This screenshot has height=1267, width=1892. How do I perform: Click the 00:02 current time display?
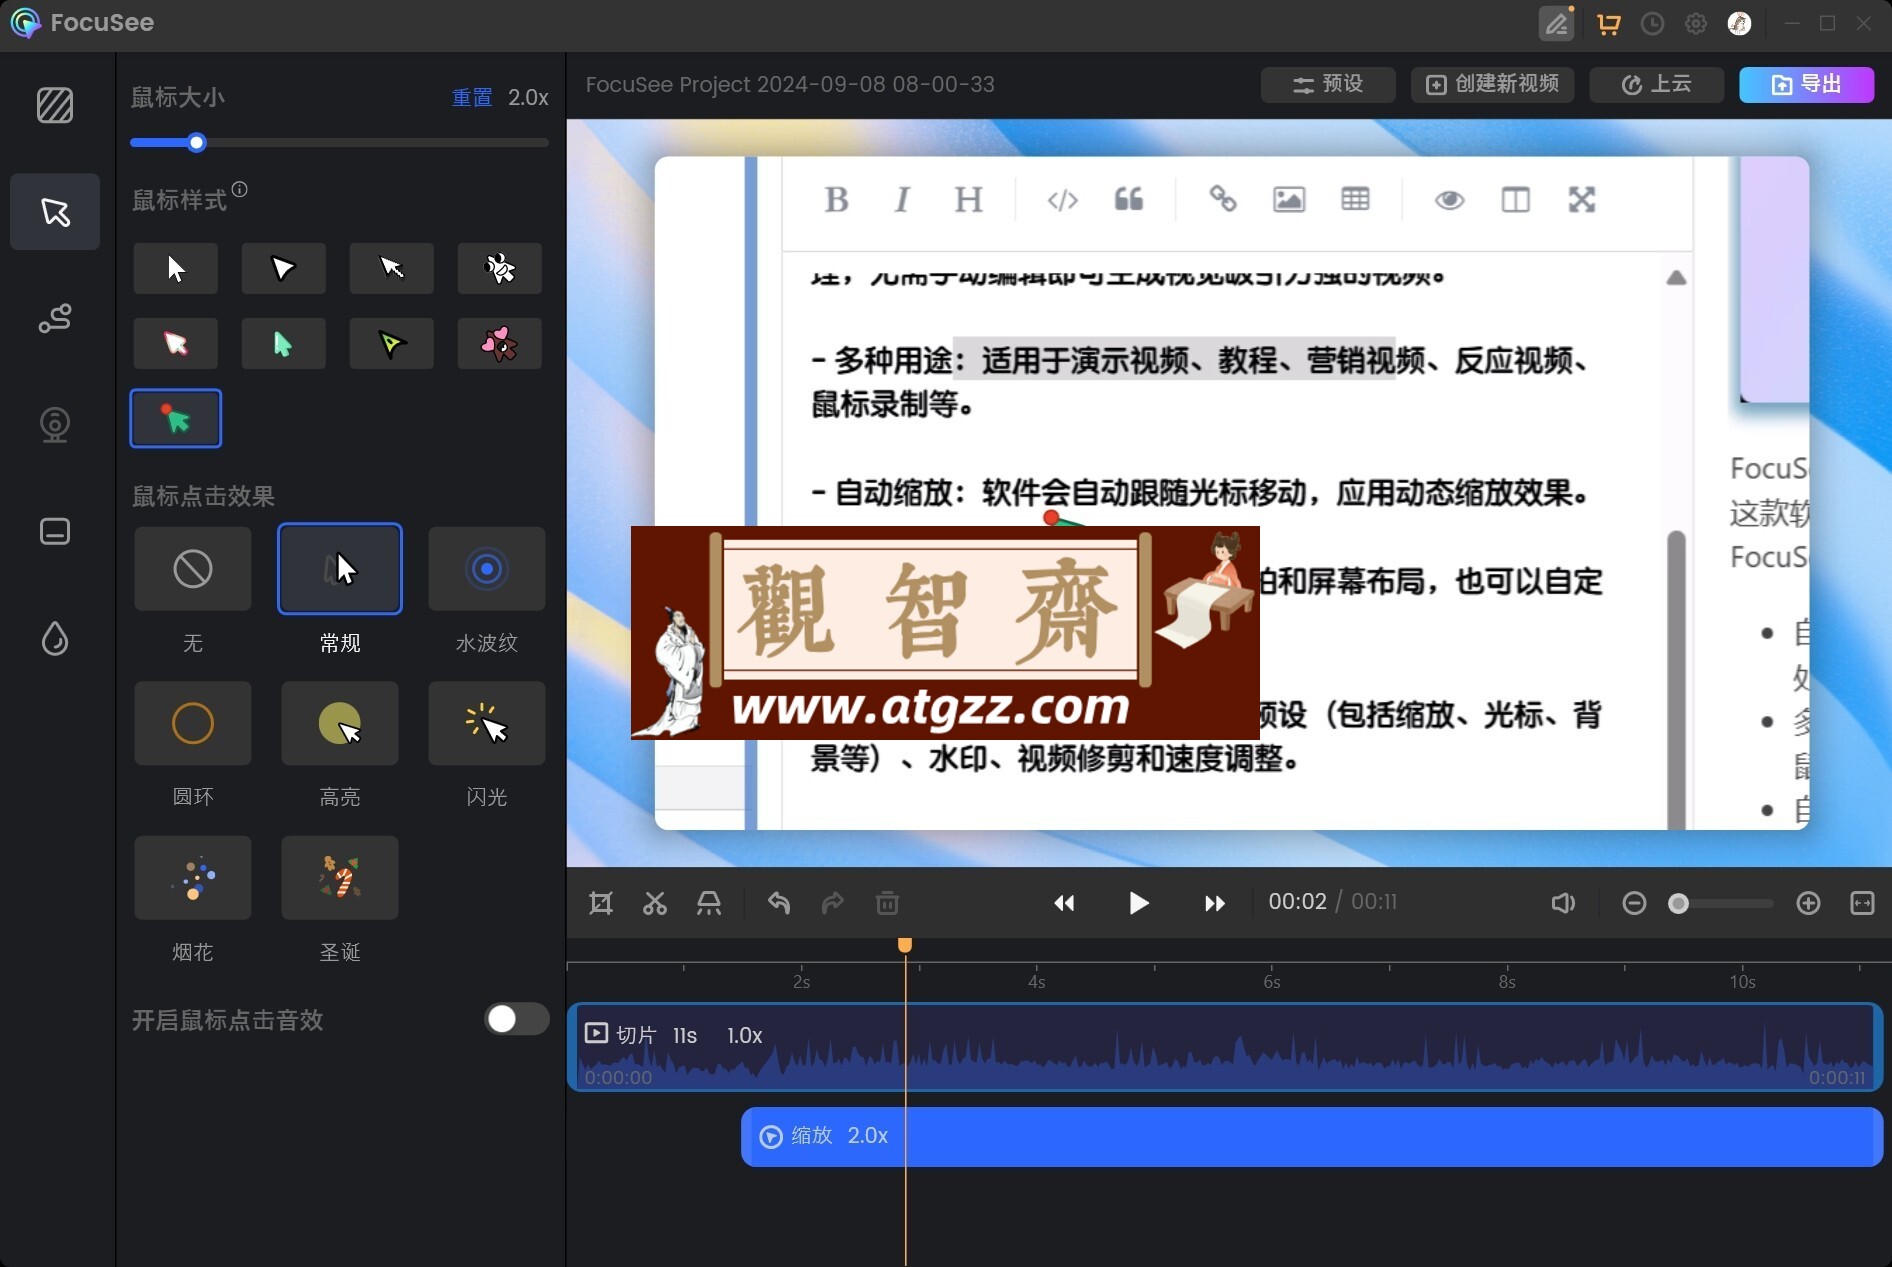[1297, 902]
